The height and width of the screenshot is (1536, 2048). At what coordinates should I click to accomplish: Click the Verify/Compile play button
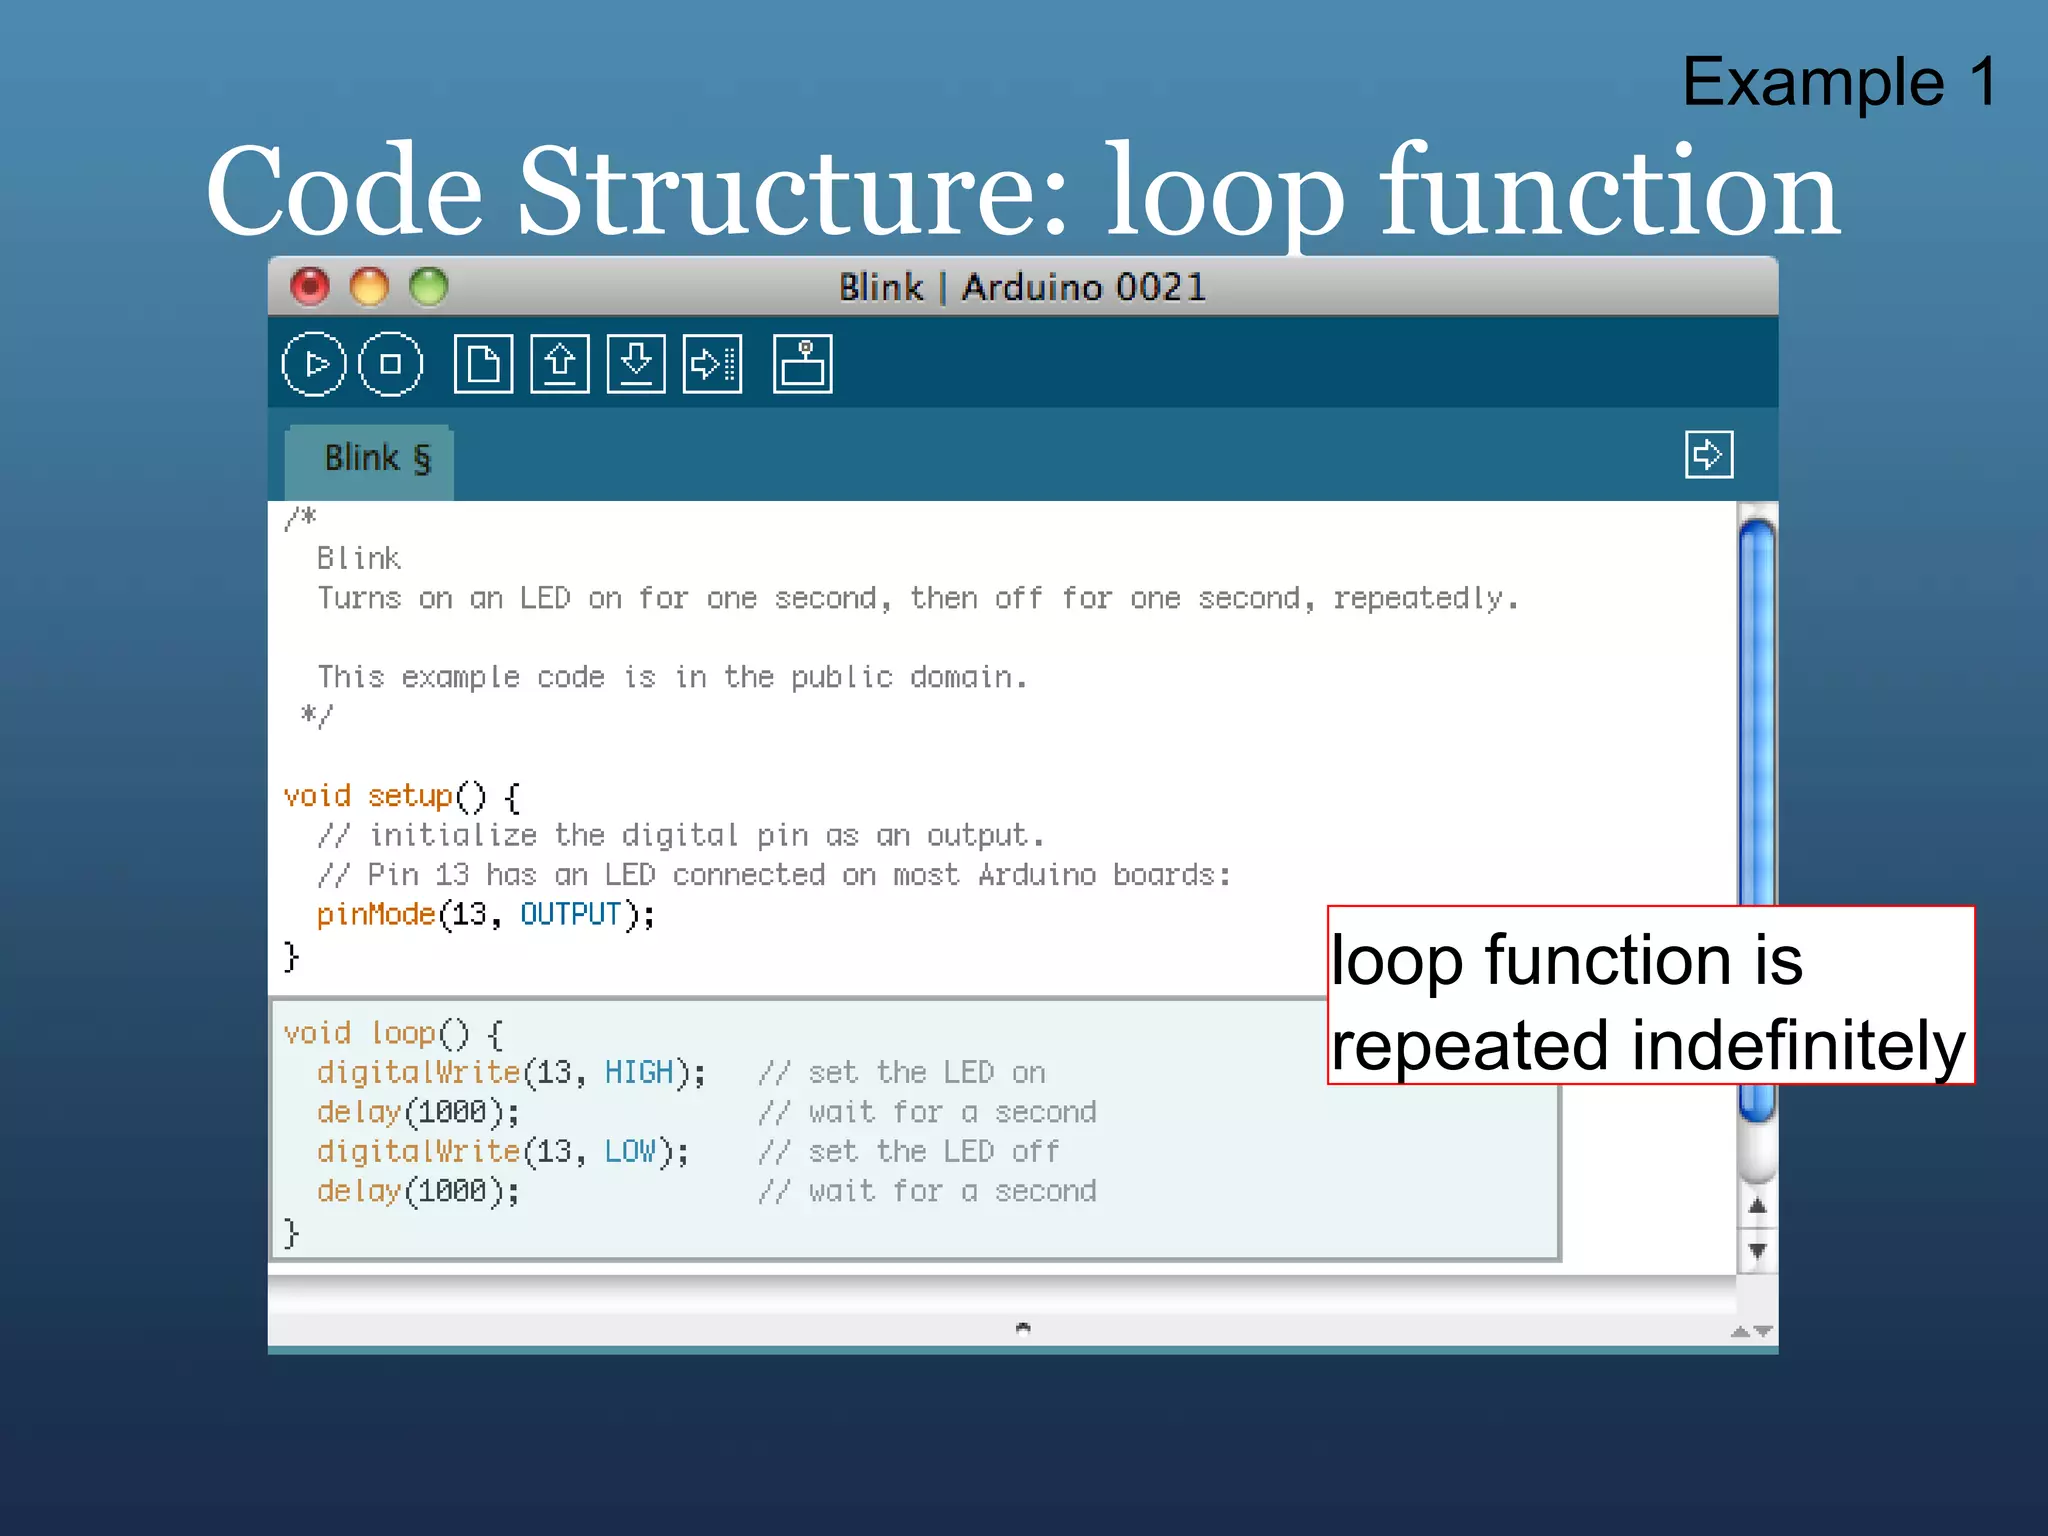point(314,364)
